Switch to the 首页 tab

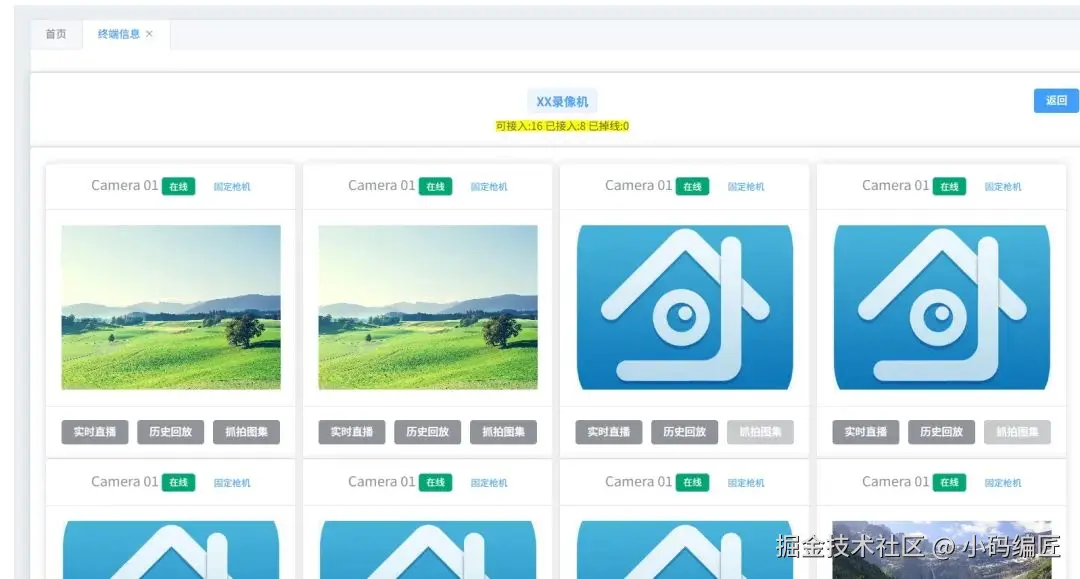pos(56,34)
